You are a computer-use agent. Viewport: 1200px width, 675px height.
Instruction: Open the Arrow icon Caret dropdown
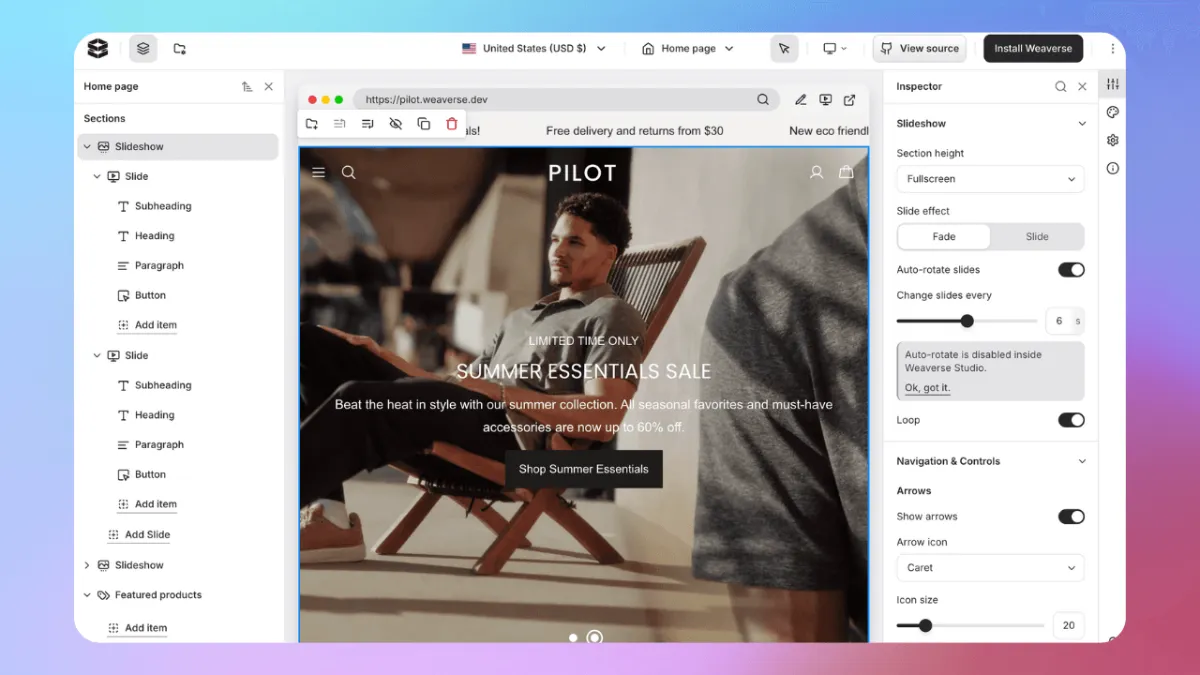coord(990,568)
